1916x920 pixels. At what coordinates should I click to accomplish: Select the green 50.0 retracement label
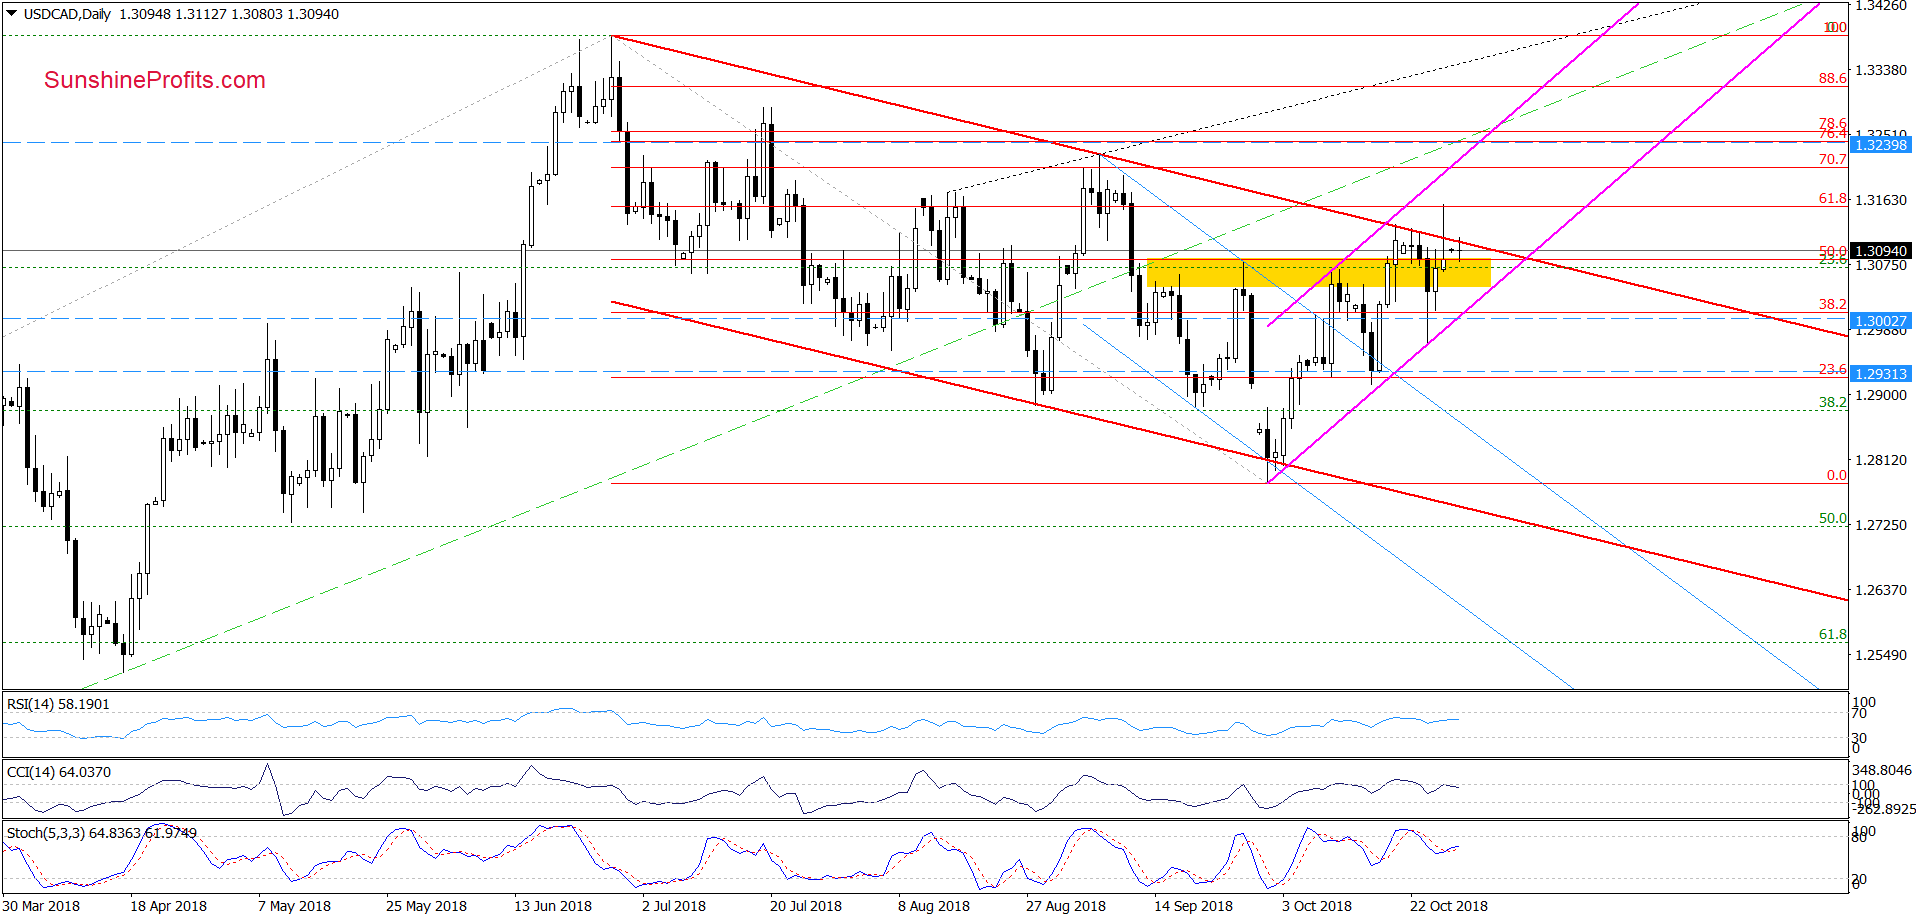pos(1832,518)
